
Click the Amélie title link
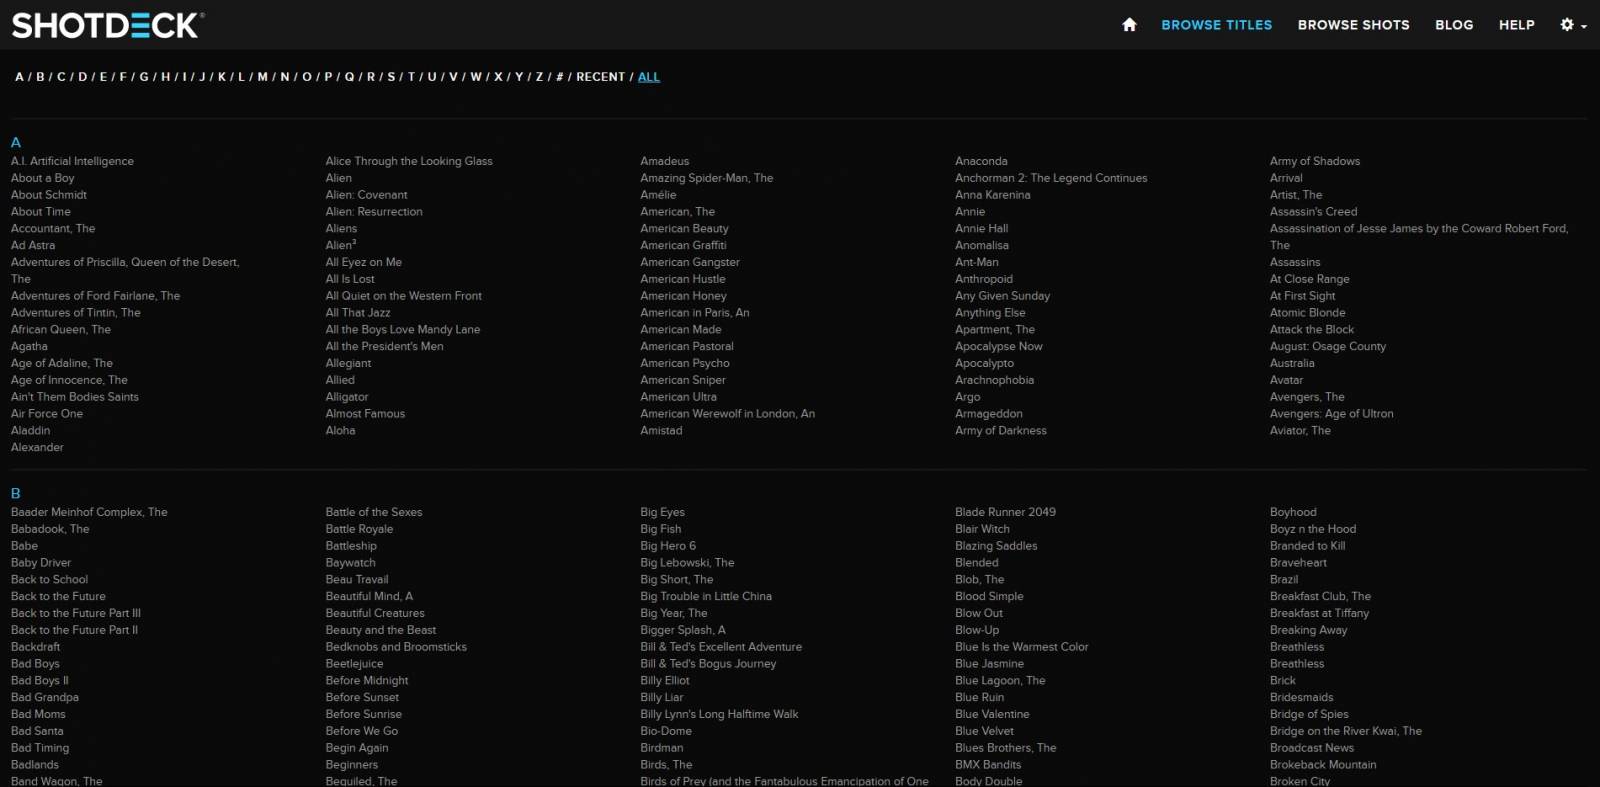click(x=658, y=195)
